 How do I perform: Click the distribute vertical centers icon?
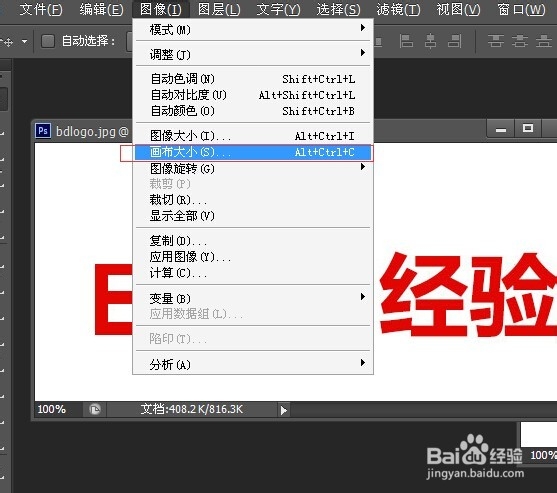click(x=520, y=41)
